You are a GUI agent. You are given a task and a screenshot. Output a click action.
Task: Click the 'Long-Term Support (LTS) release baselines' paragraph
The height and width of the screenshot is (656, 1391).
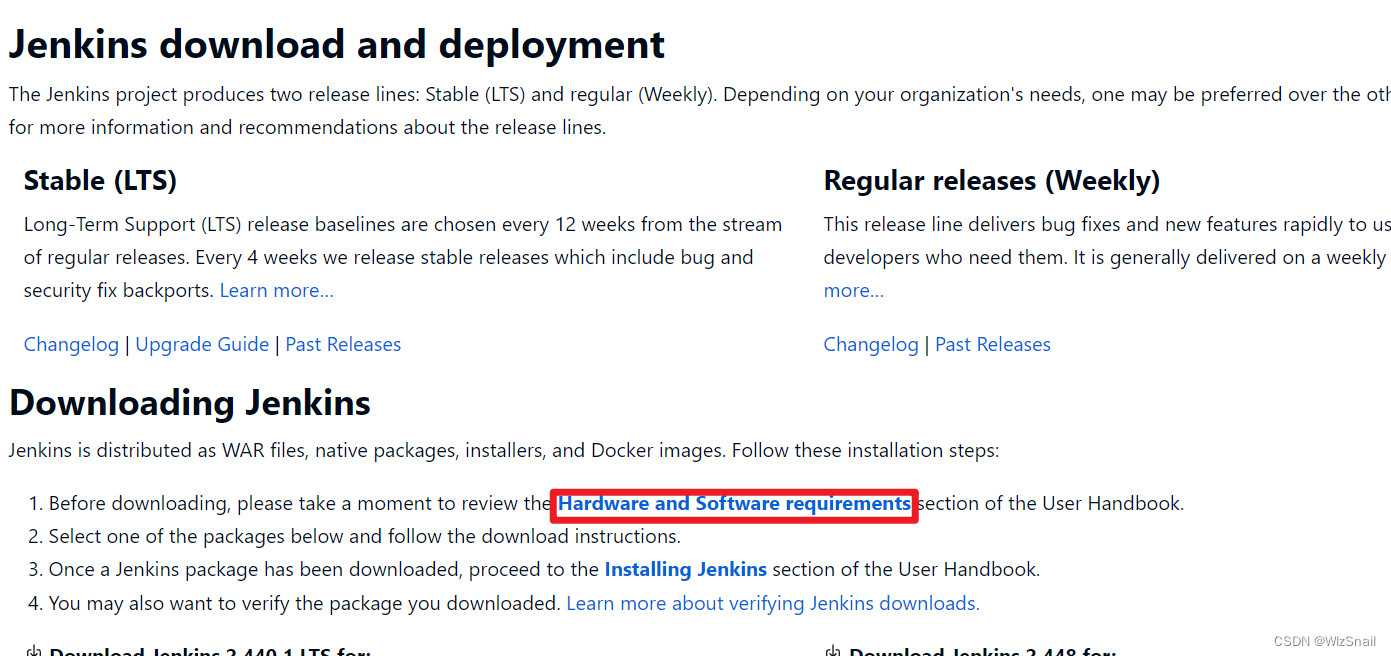point(403,257)
